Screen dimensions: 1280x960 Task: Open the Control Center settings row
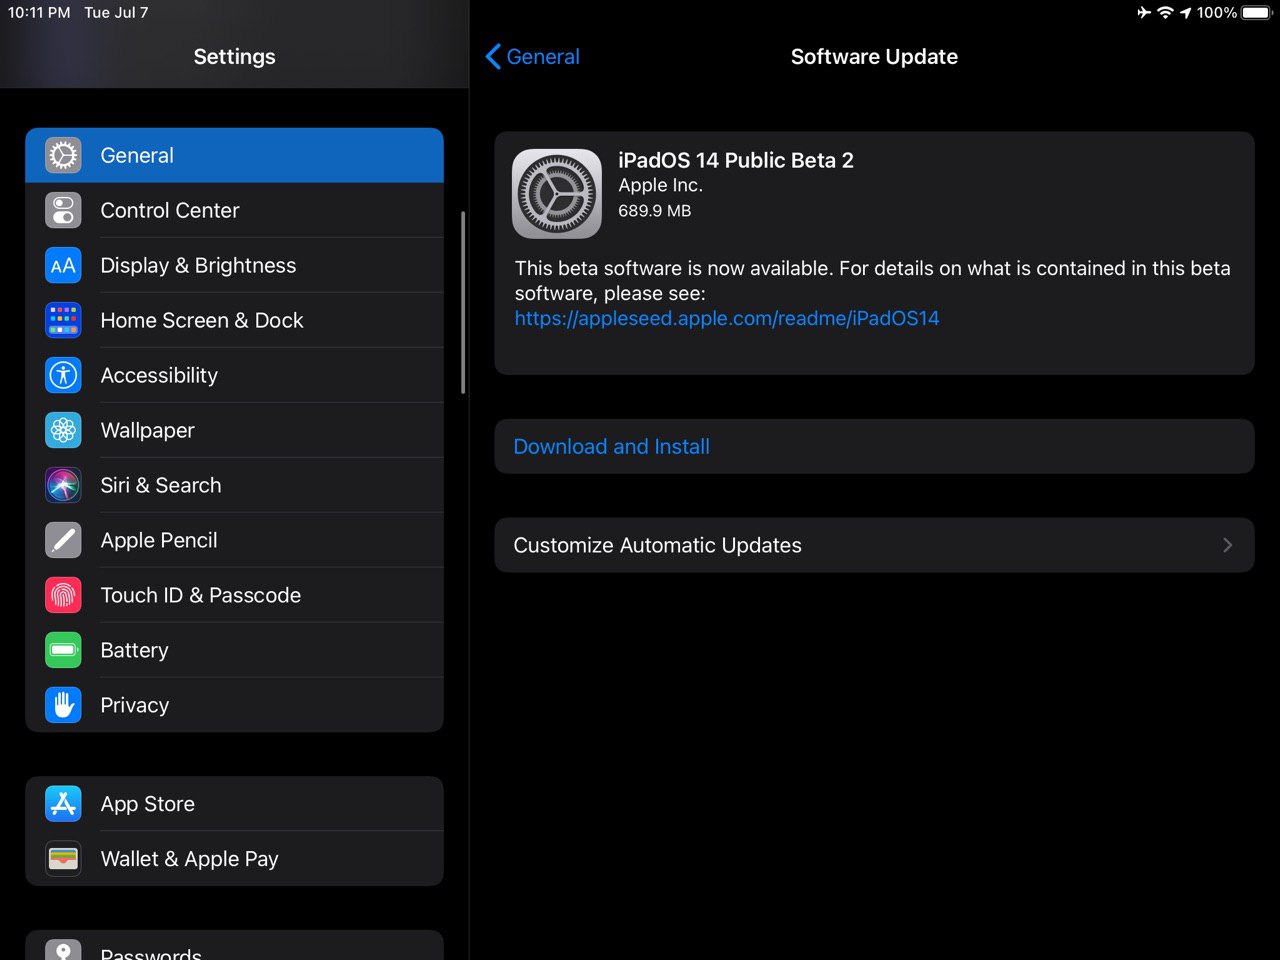click(234, 210)
